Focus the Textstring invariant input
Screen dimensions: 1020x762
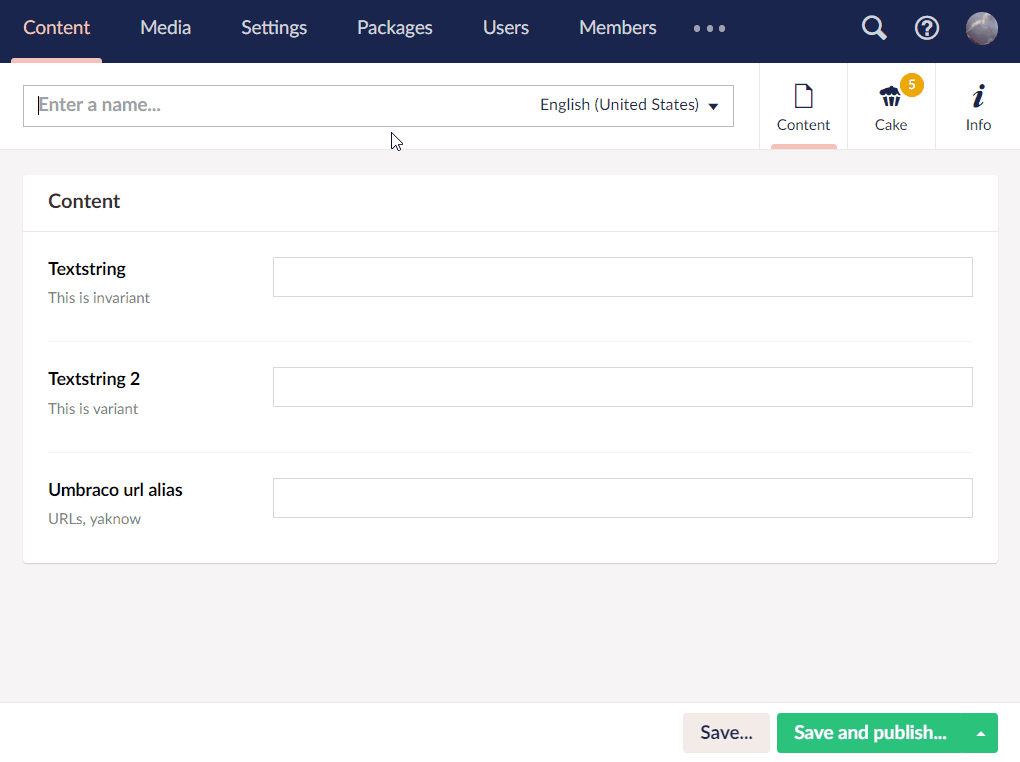tap(622, 277)
